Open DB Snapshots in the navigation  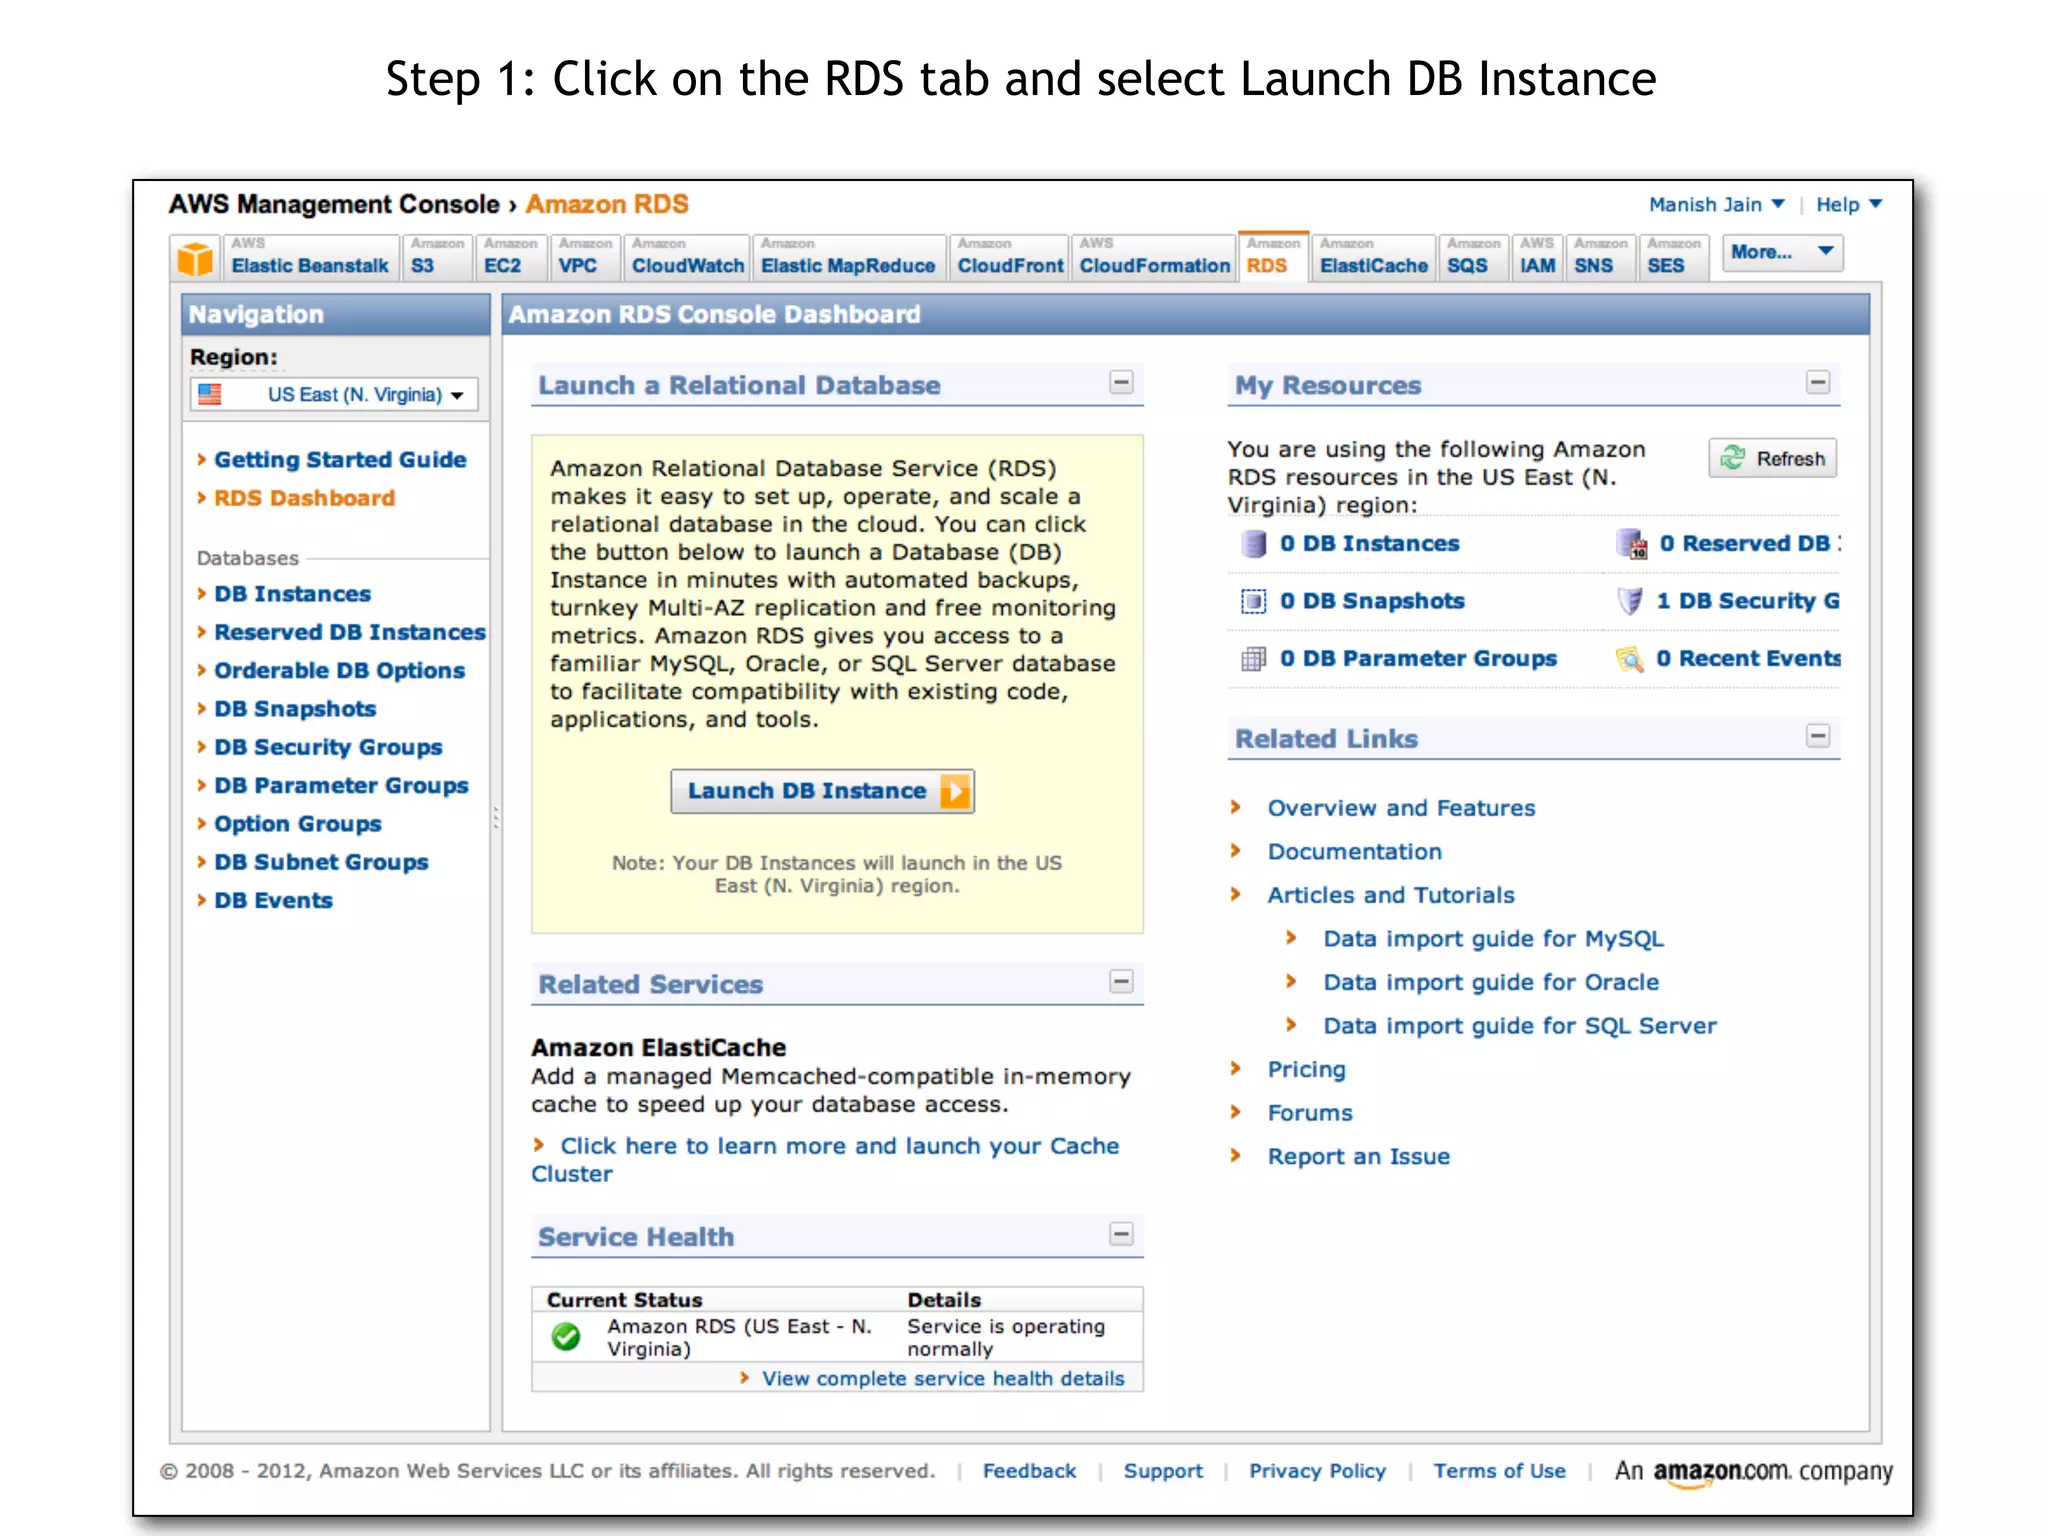coord(295,709)
